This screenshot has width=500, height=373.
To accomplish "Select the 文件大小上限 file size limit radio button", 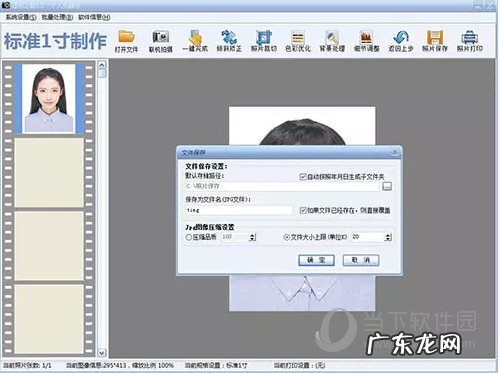I will pyautogui.click(x=286, y=237).
